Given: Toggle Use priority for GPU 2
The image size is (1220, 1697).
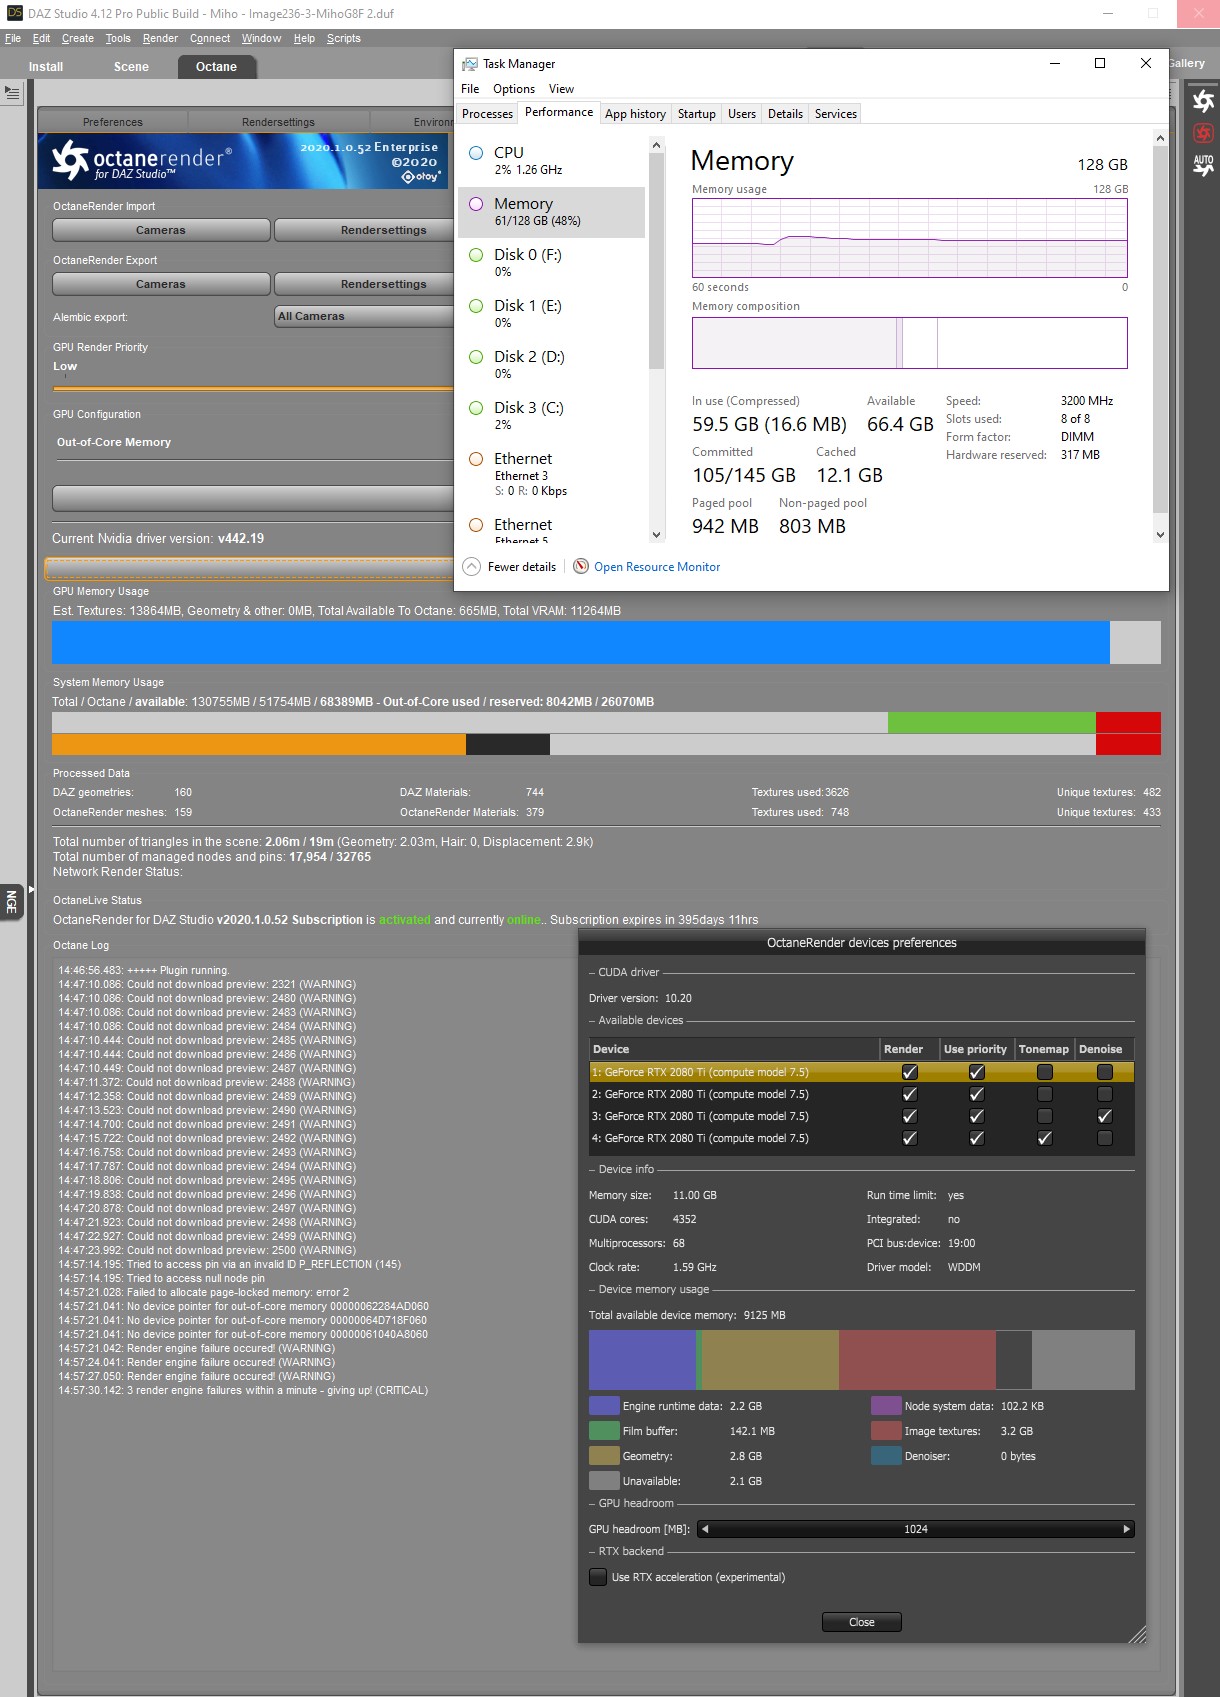Looking at the screenshot, I should coord(977,1094).
